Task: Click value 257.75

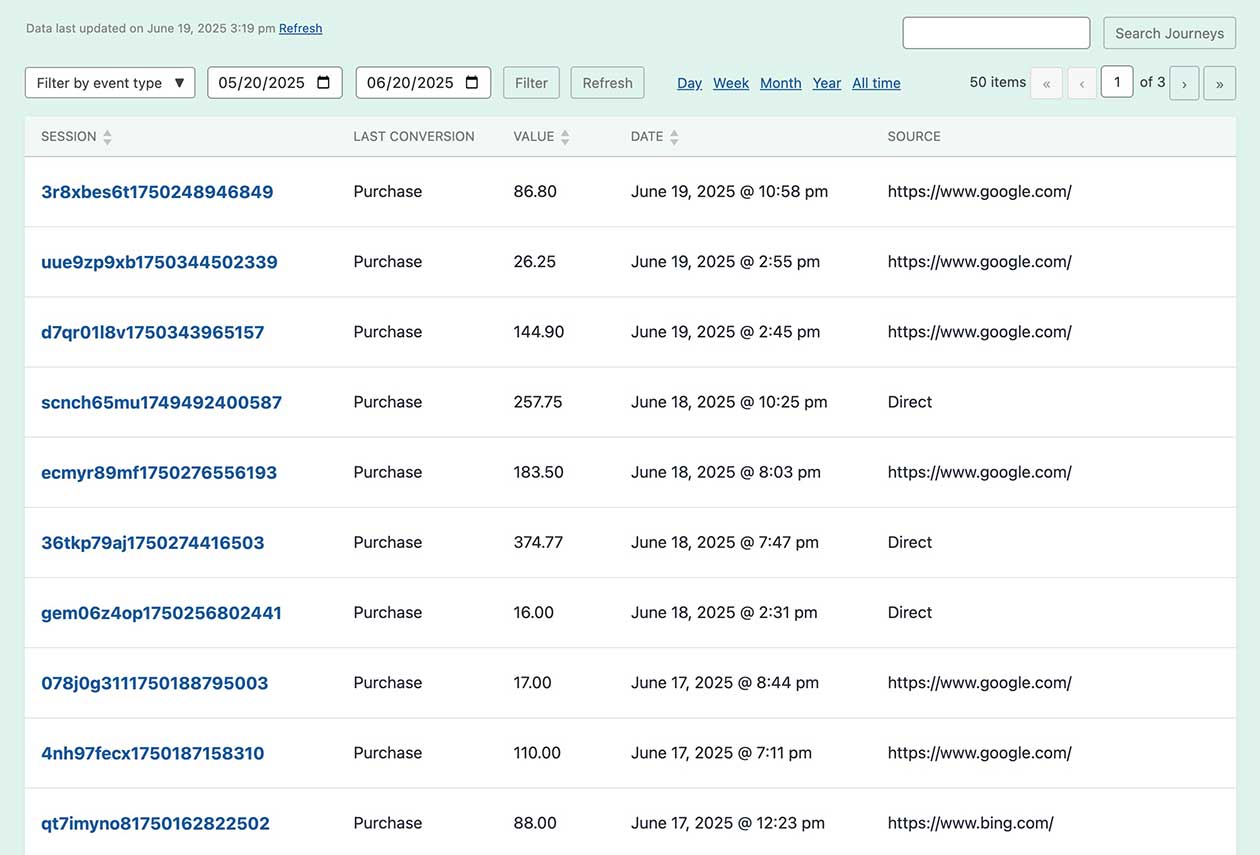Action: (x=538, y=402)
